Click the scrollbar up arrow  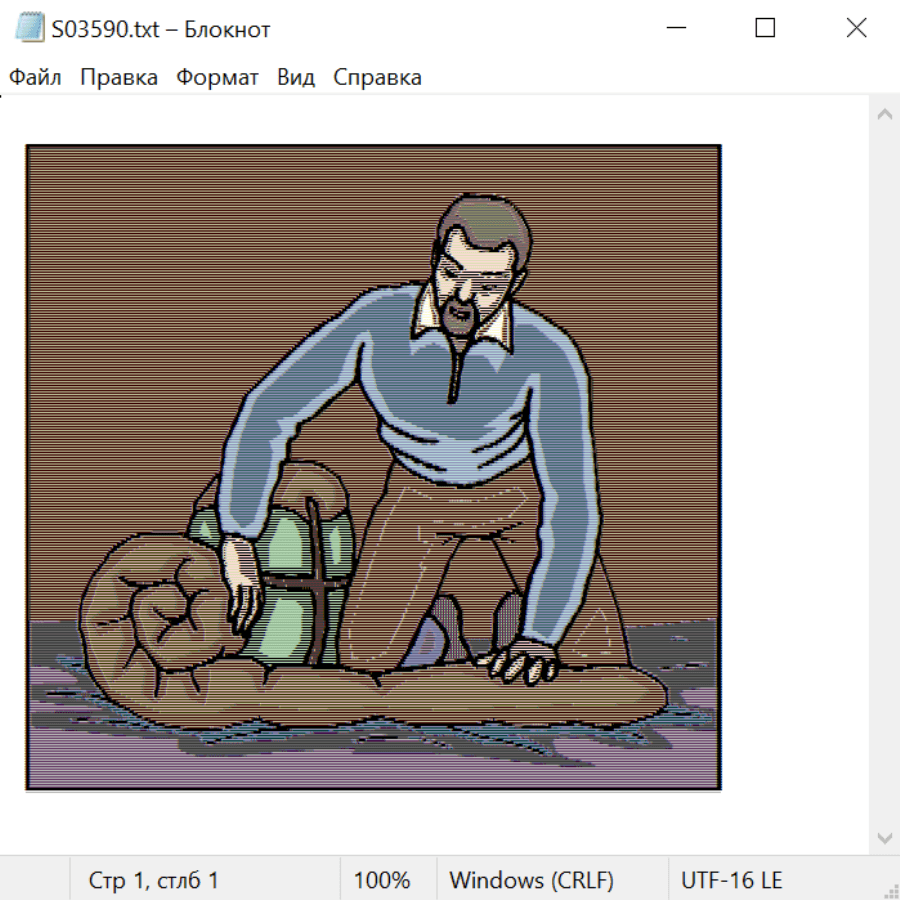(884, 114)
